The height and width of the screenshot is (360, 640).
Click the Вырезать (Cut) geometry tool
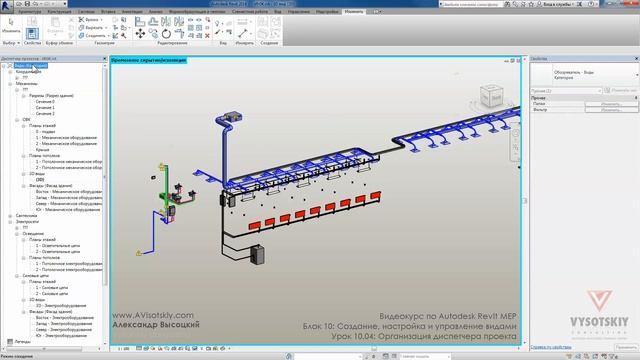pos(92,27)
